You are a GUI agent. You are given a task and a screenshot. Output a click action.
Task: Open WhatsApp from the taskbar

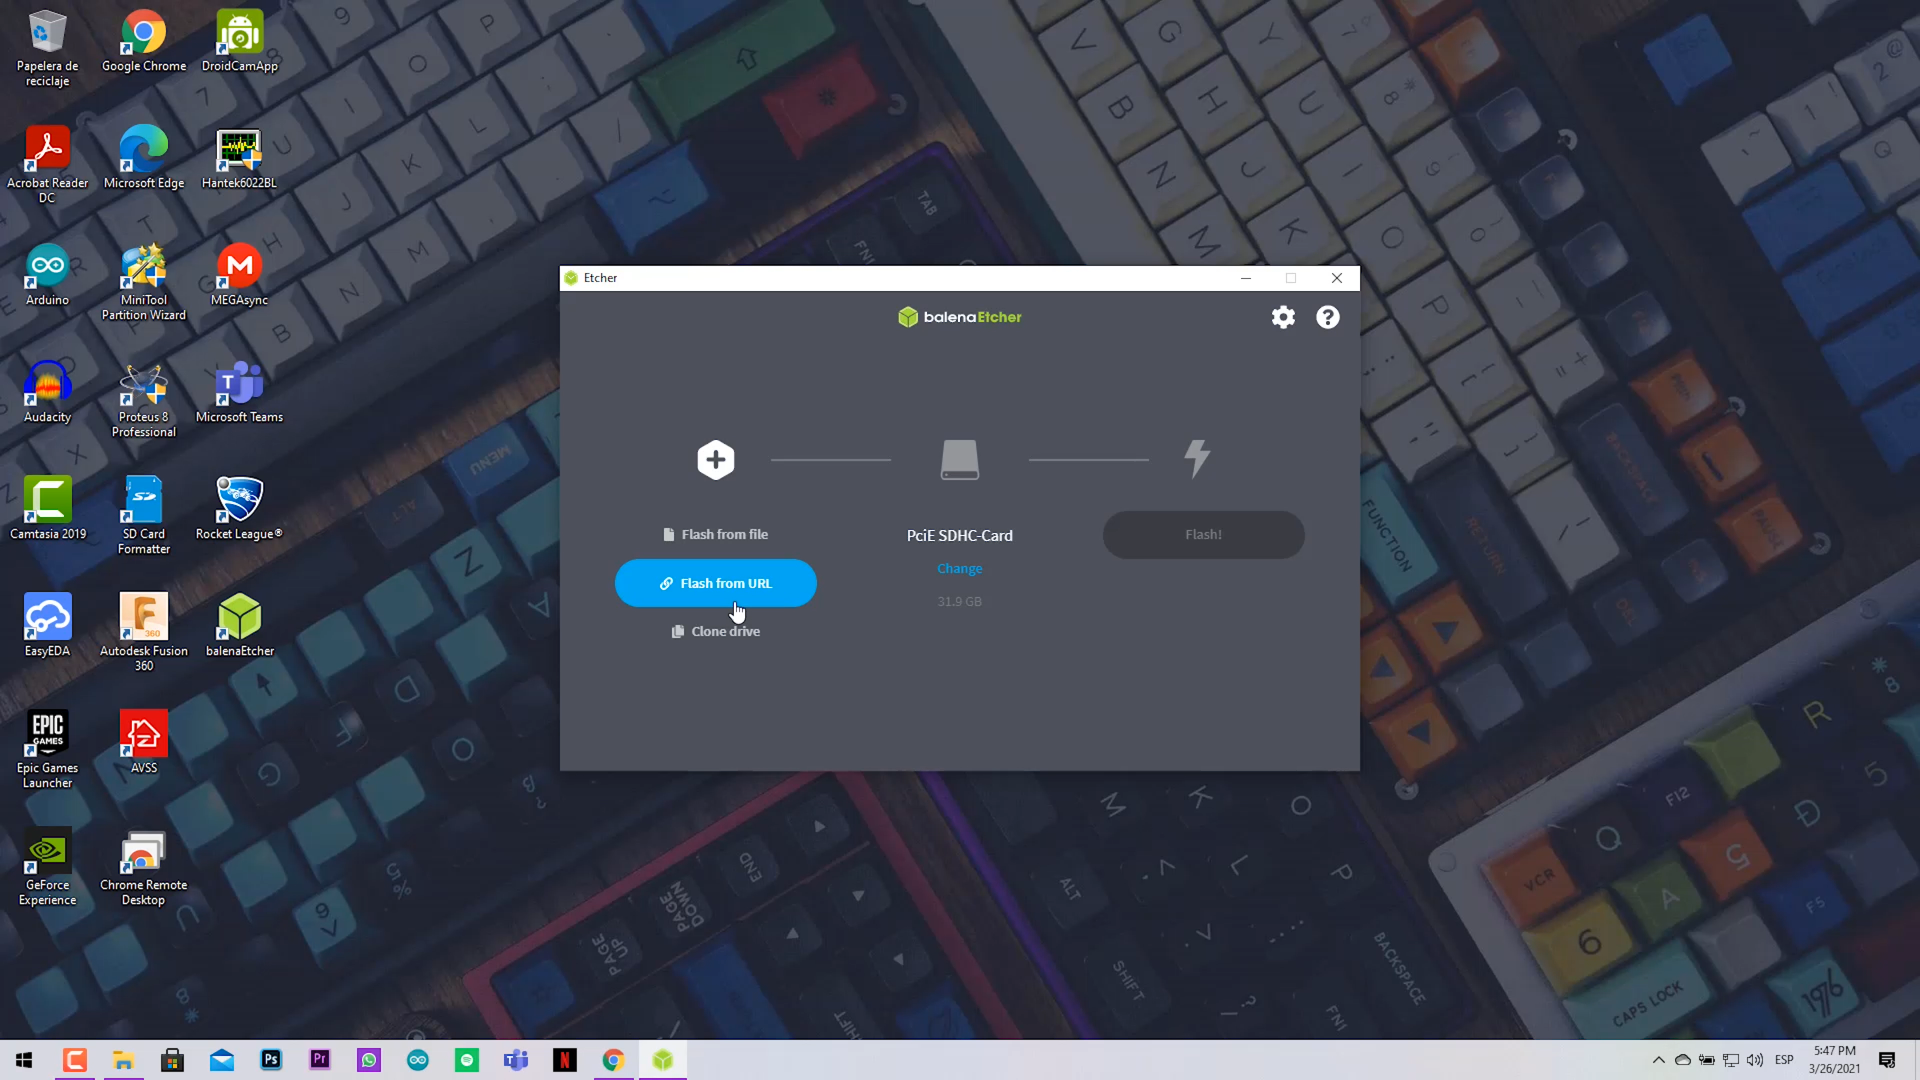(369, 1060)
